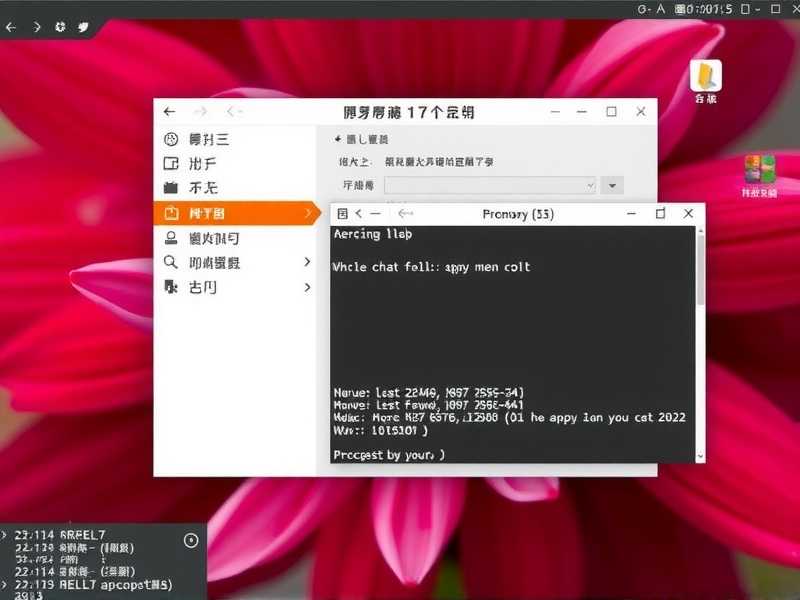The image size is (800, 600).
Task: Click the drive icon at the bottom of sidebar
Action: pyautogui.click(x=172, y=287)
